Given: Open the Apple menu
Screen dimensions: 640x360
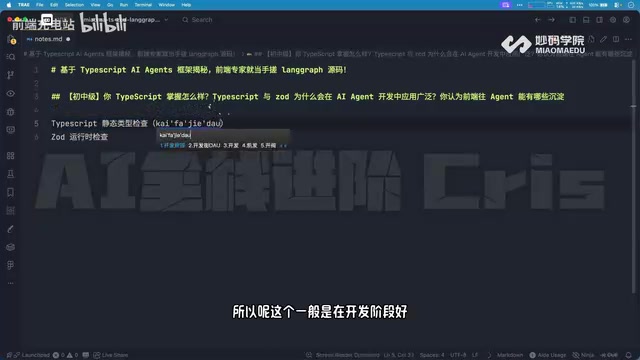Looking at the screenshot, I should [x=9, y=5].
